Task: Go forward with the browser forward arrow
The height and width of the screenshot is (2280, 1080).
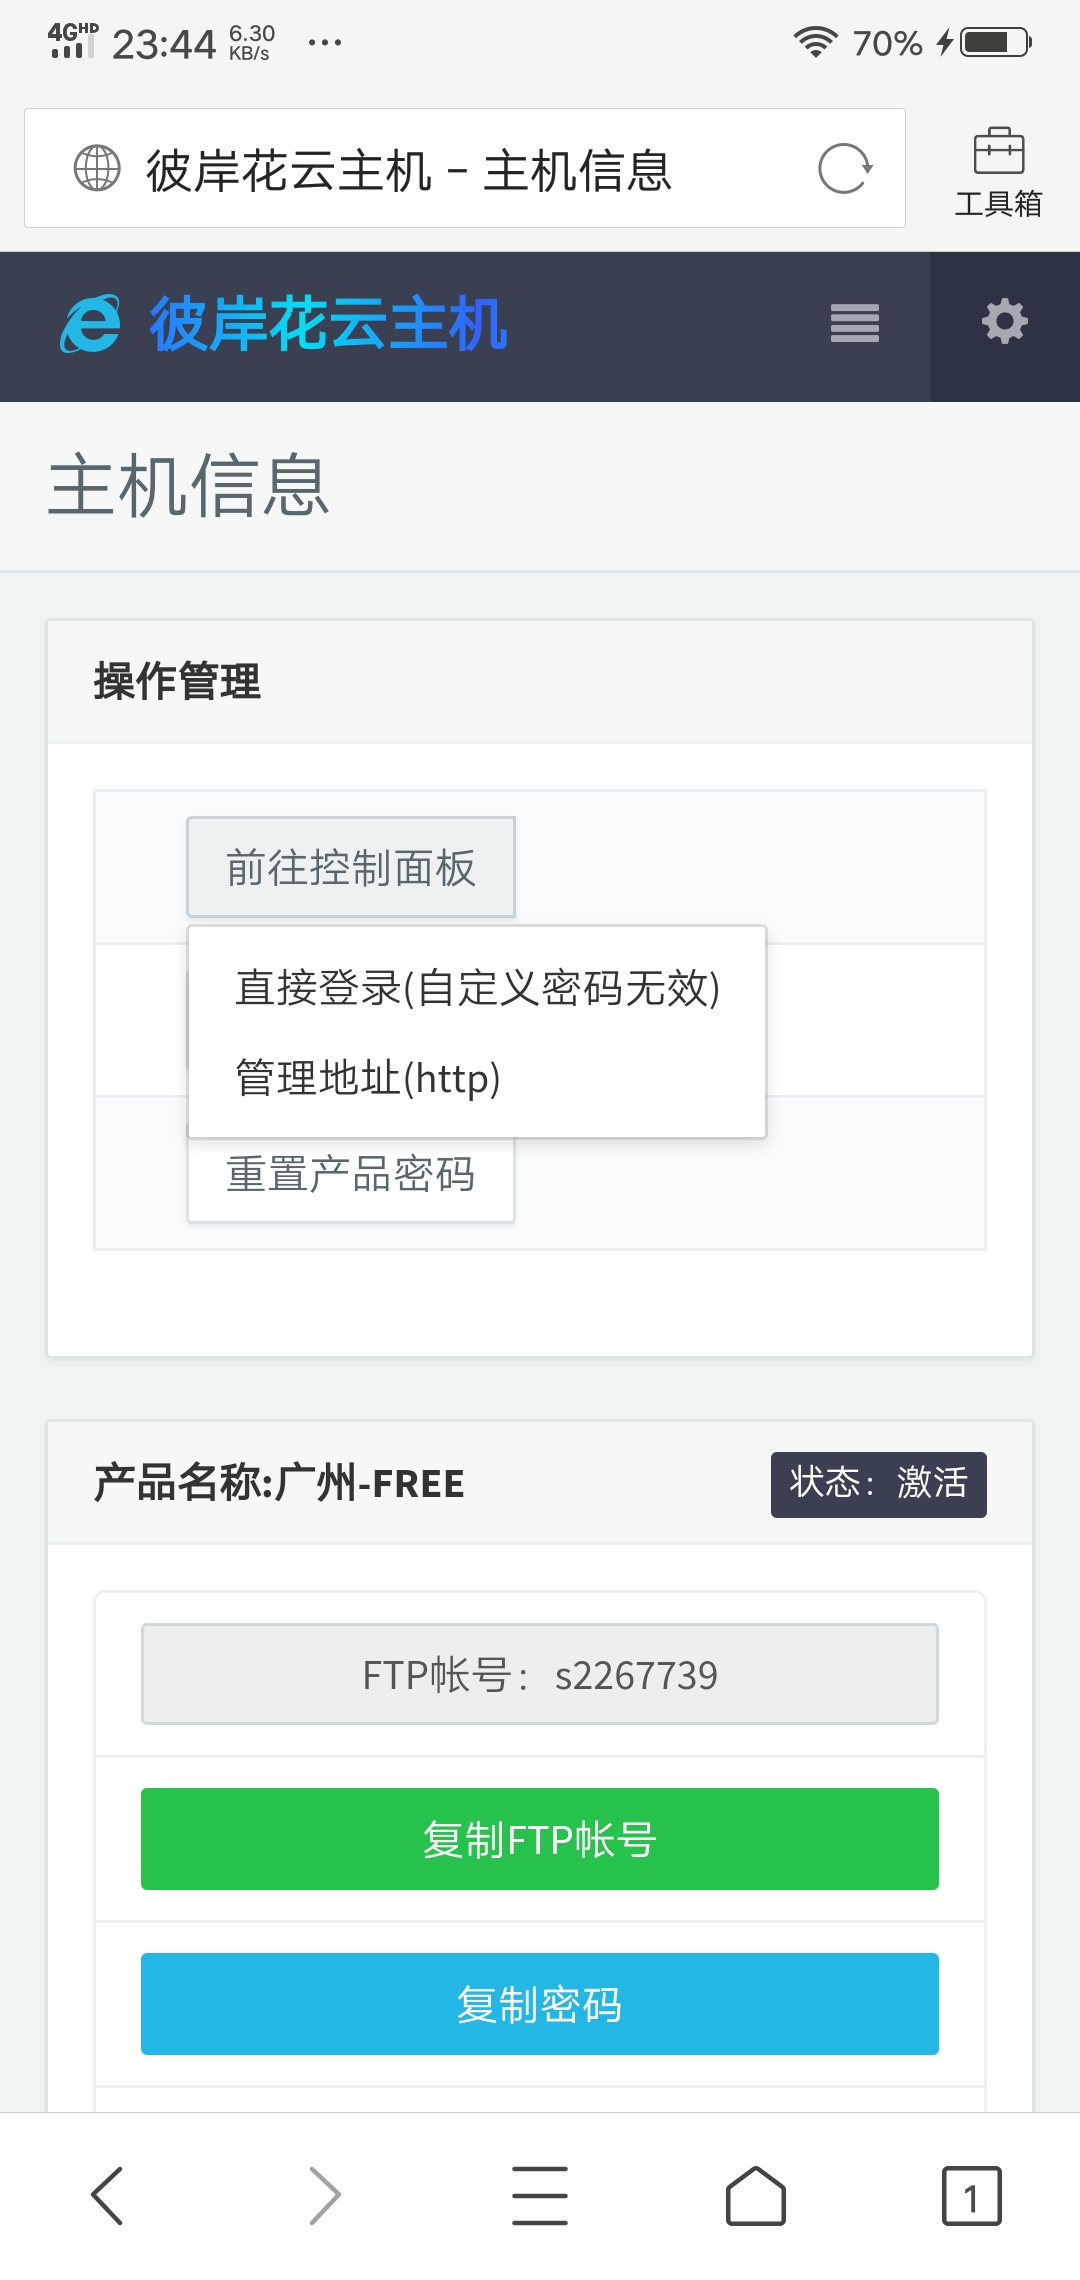Action: click(x=324, y=2196)
